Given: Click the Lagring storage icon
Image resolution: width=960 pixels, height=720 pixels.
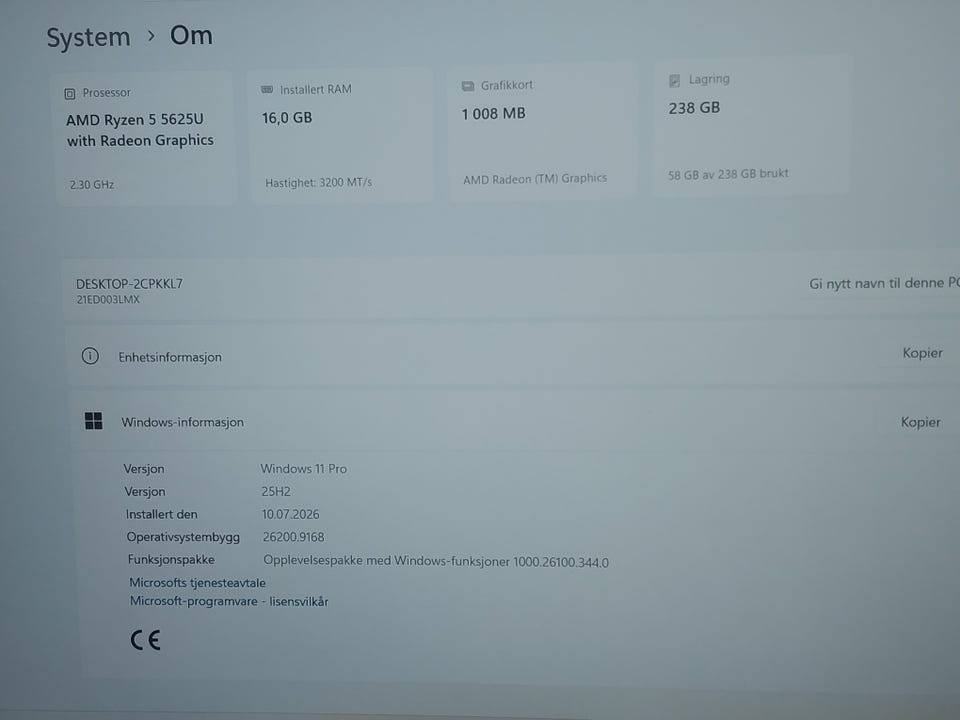Looking at the screenshot, I should pyautogui.click(x=675, y=80).
